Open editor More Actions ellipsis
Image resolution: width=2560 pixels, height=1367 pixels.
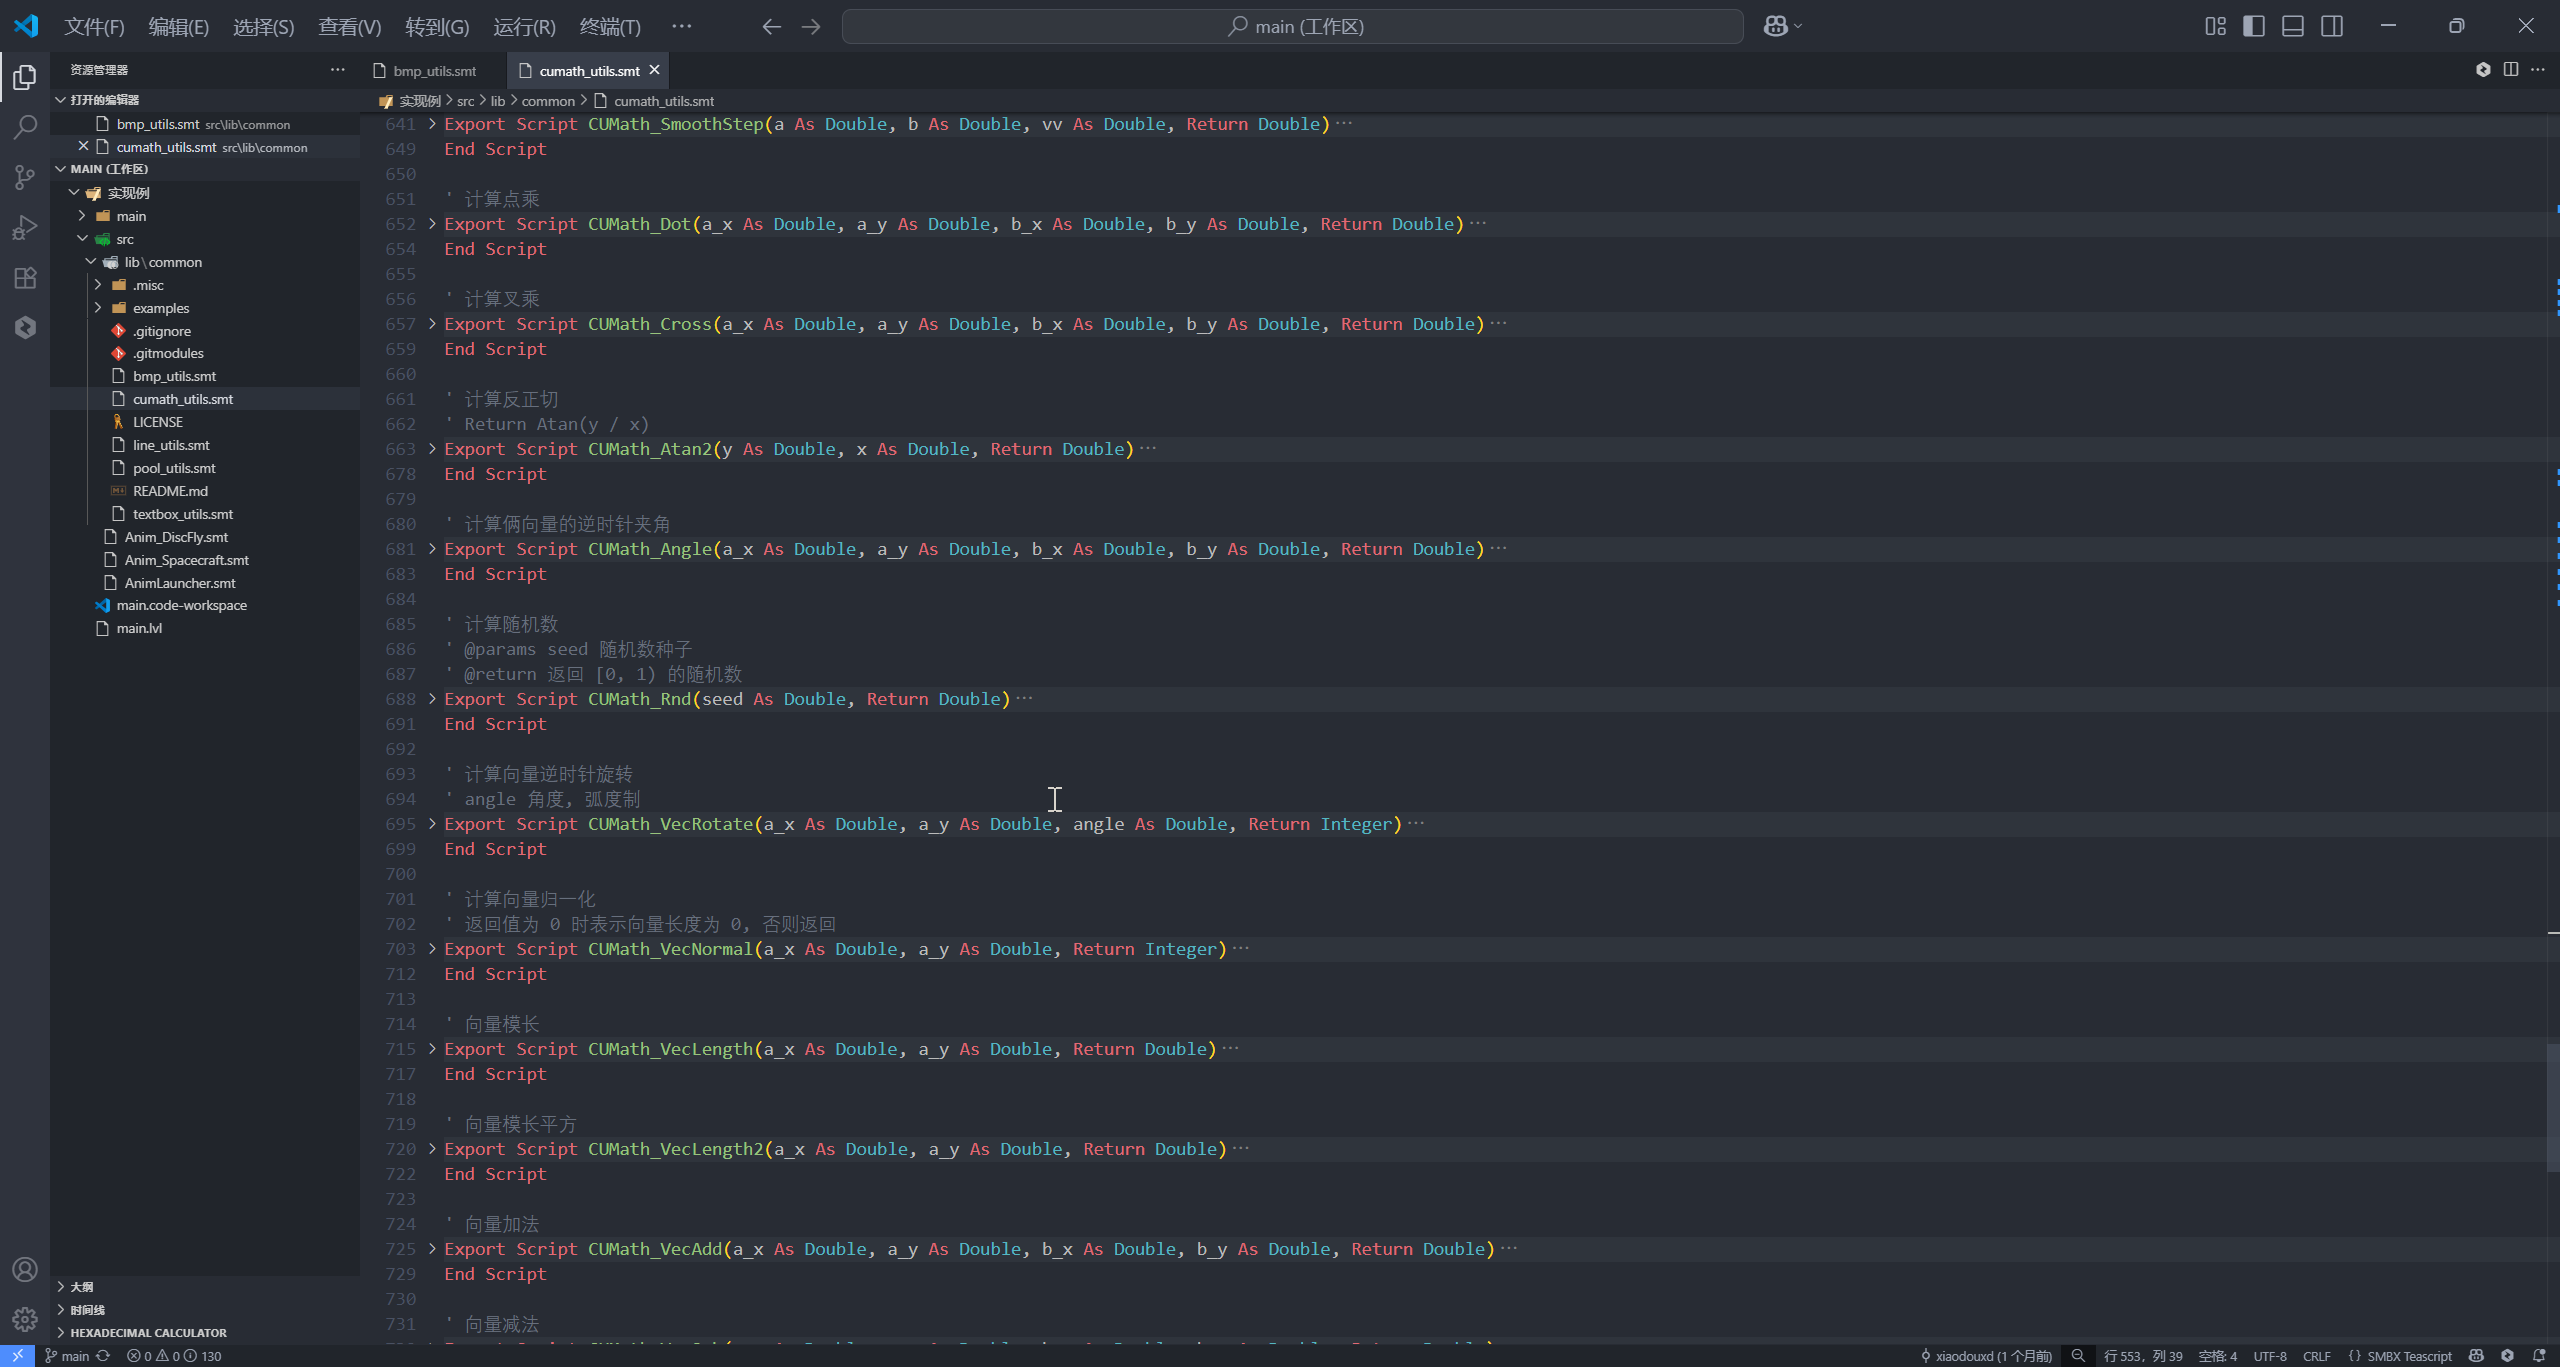coord(2538,69)
